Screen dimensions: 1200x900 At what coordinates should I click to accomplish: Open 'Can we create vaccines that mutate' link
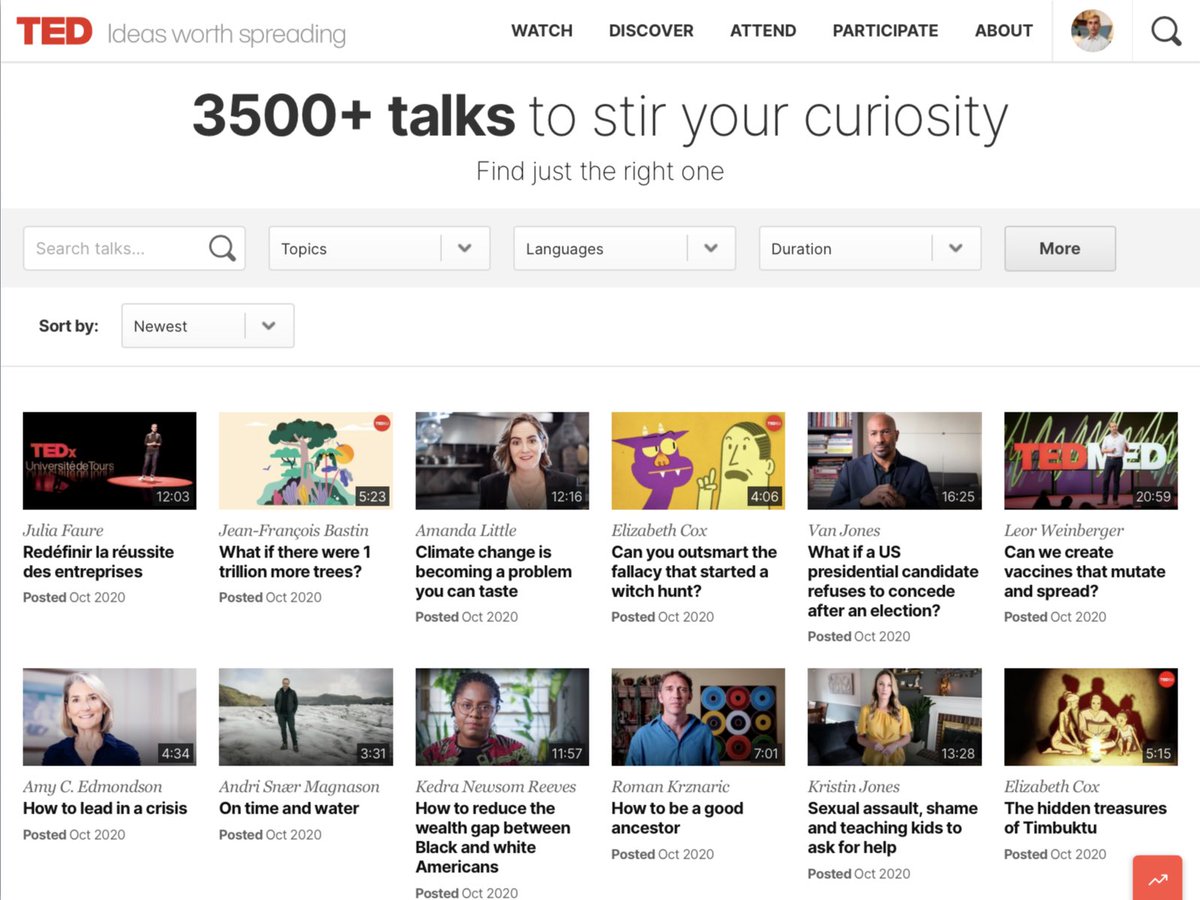[x=1085, y=571]
